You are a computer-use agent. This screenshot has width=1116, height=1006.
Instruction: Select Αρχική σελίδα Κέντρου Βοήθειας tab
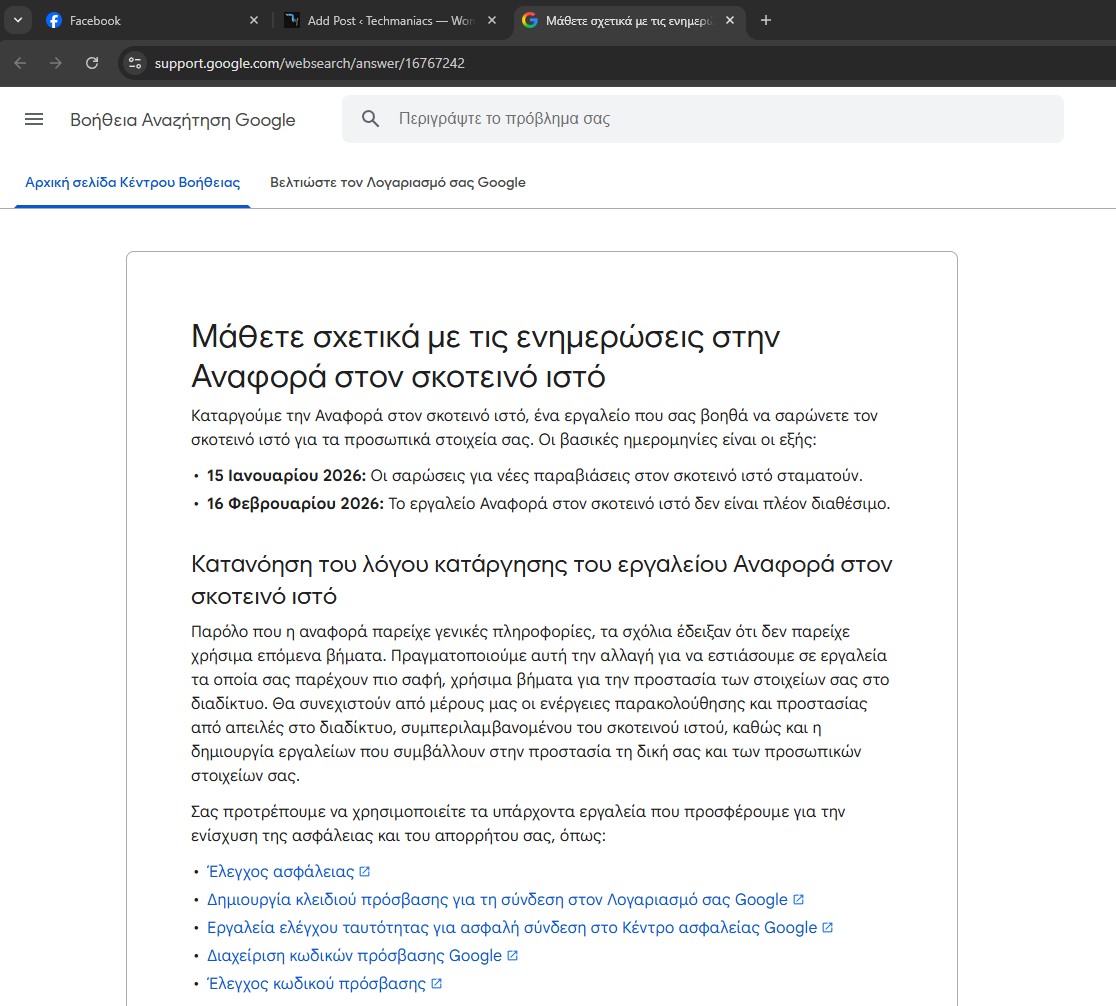(132, 183)
